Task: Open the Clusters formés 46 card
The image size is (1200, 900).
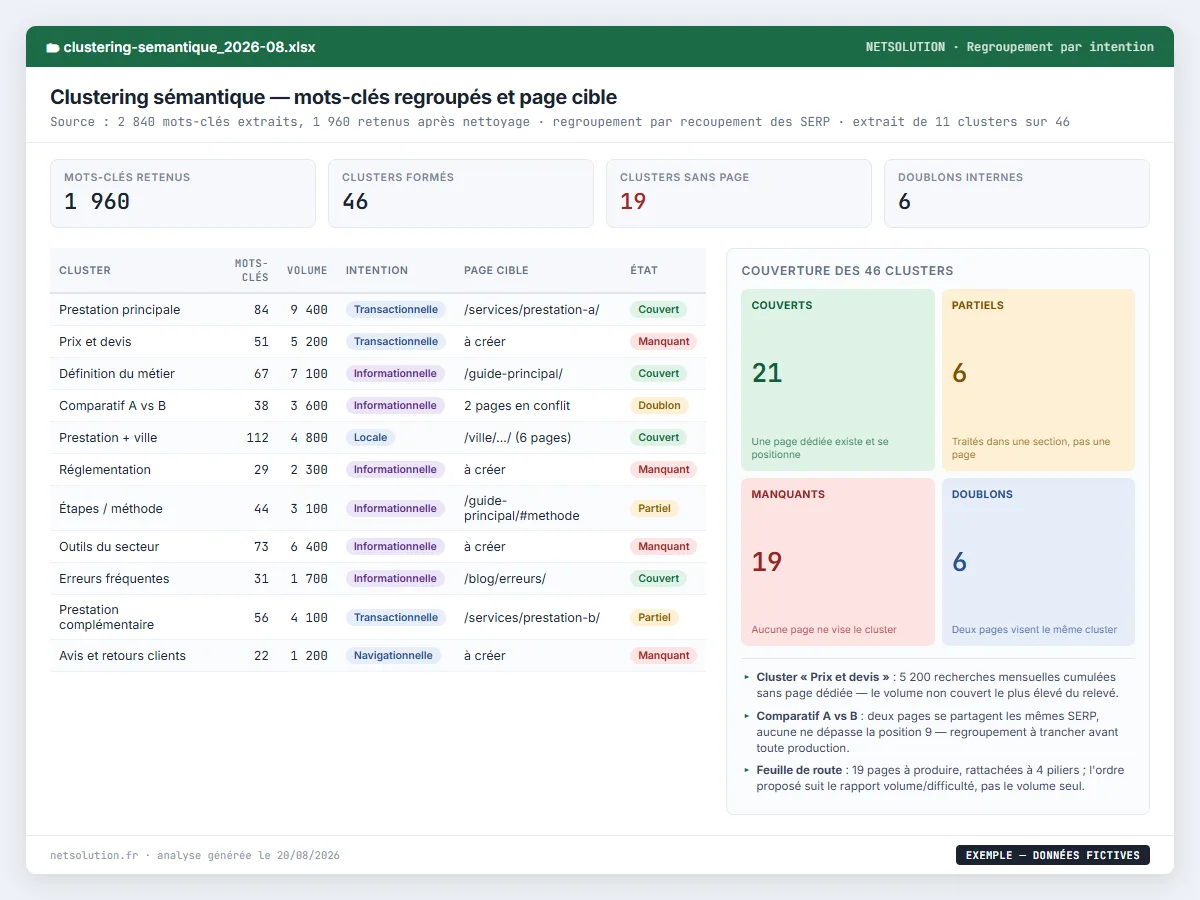Action: (x=461, y=194)
